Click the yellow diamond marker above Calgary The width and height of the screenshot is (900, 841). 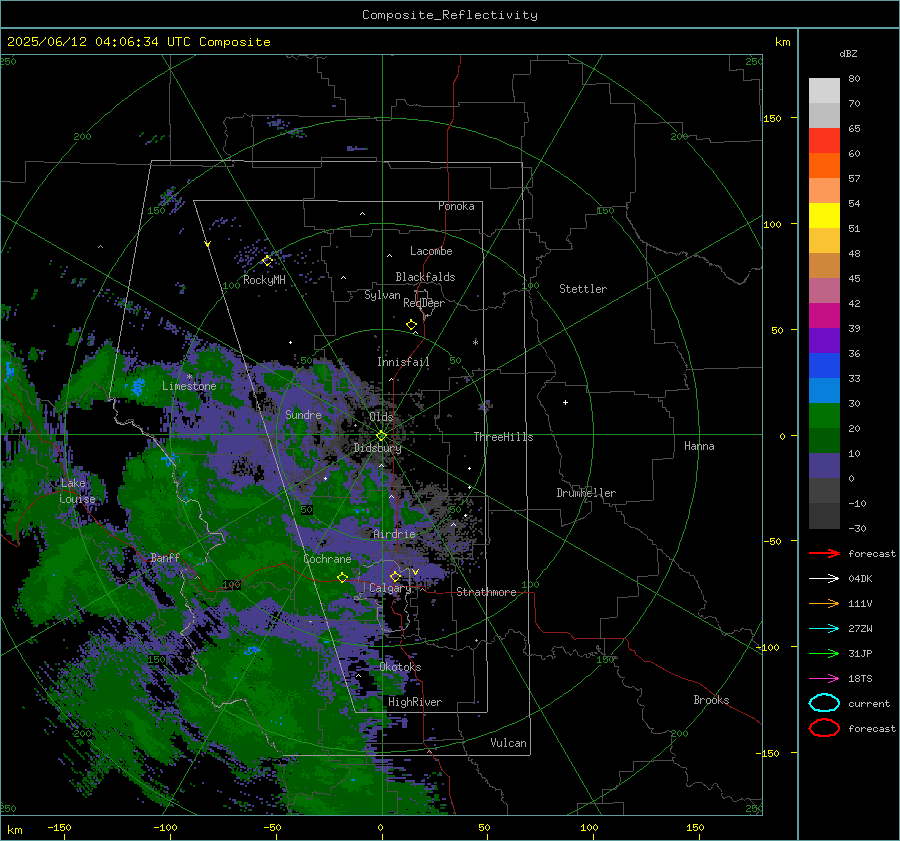pos(395,576)
